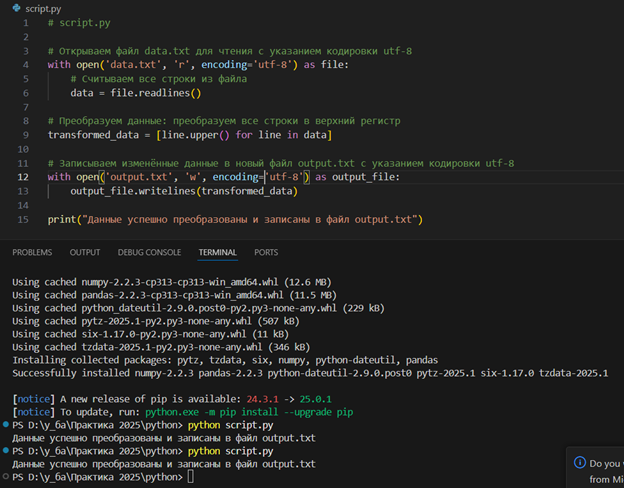The image size is (624, 488).
Task: Open the PORTS panel tab
Action: point(266,252)
